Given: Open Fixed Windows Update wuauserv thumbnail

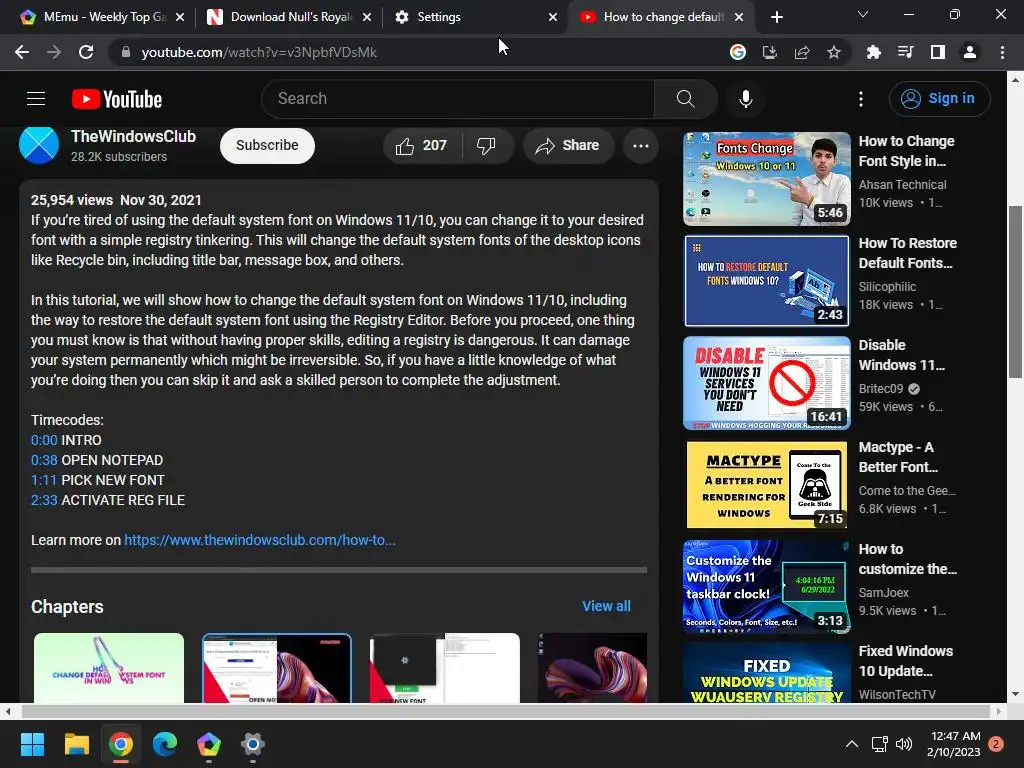Looking at the screenshot, I should click(767, 673).
